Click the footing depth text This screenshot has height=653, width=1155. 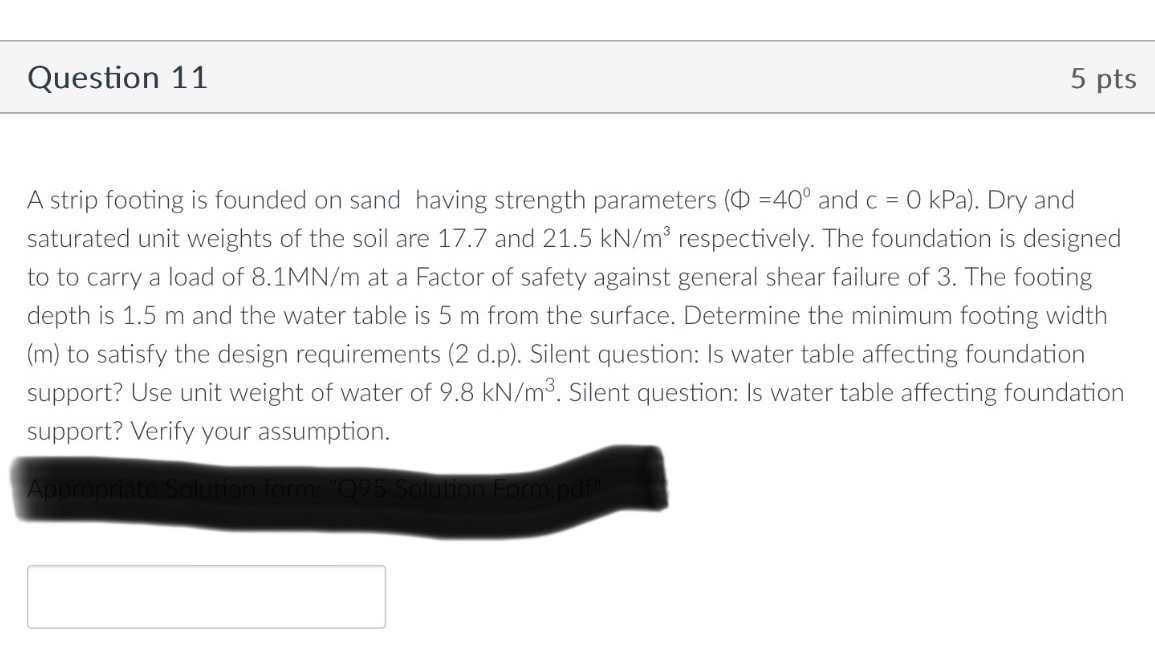(110, 315)
